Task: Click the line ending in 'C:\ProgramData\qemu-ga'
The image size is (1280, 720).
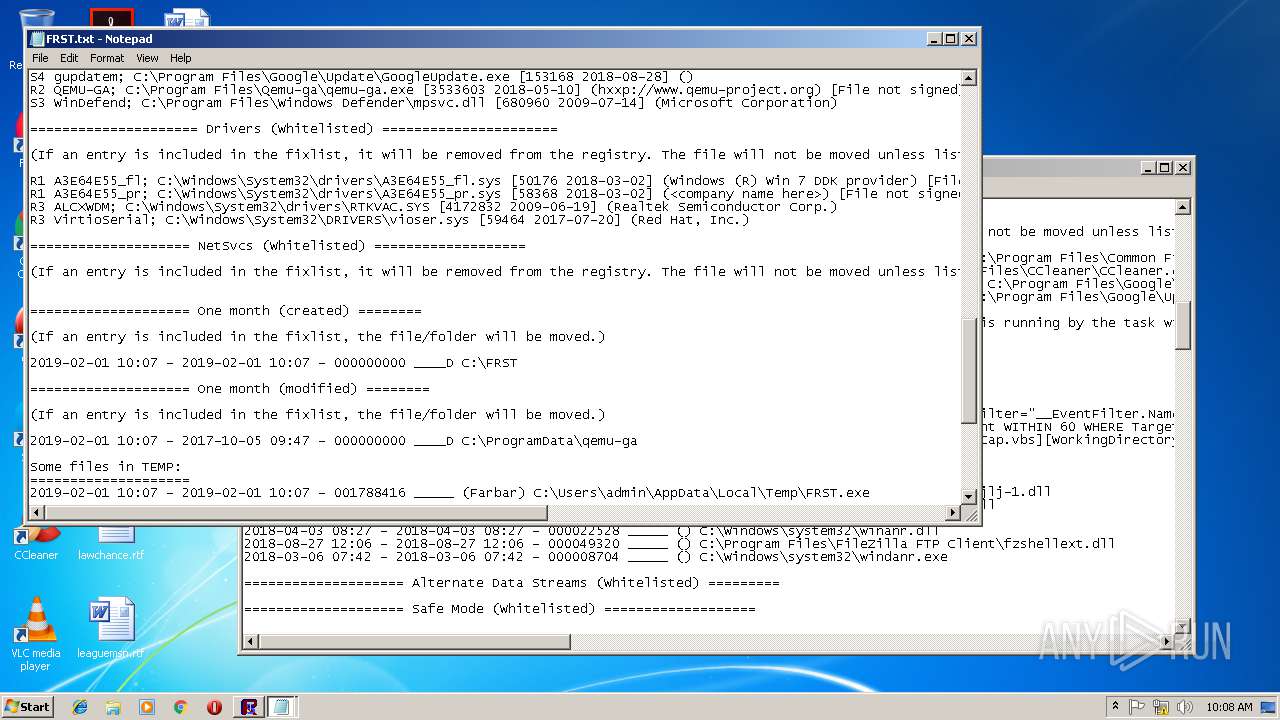Action: coord(333,440)
